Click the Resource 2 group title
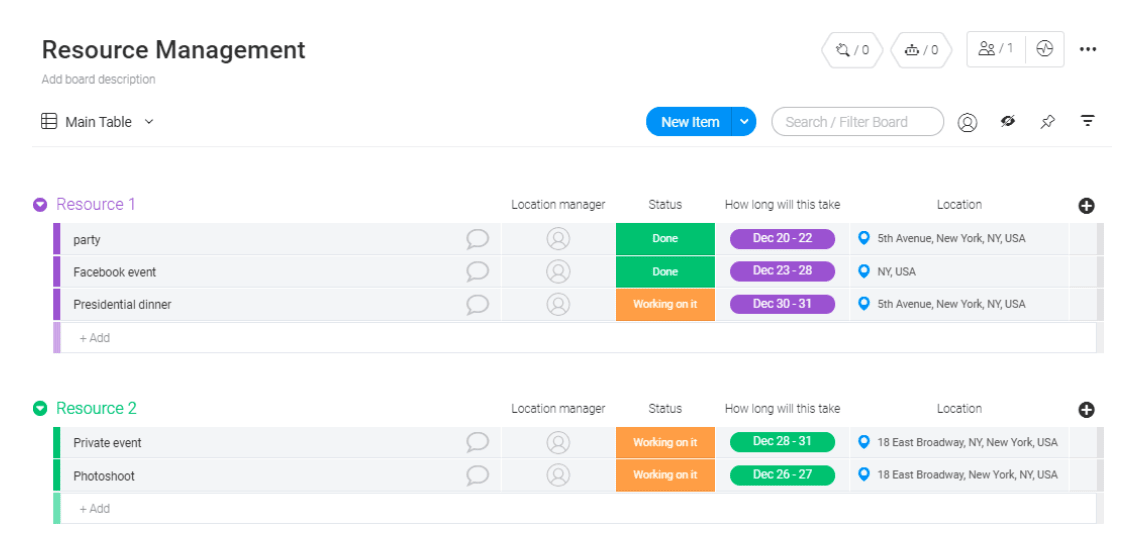Image resolution: width=1132 pixels, height=556 pixels. coord(96,408)
